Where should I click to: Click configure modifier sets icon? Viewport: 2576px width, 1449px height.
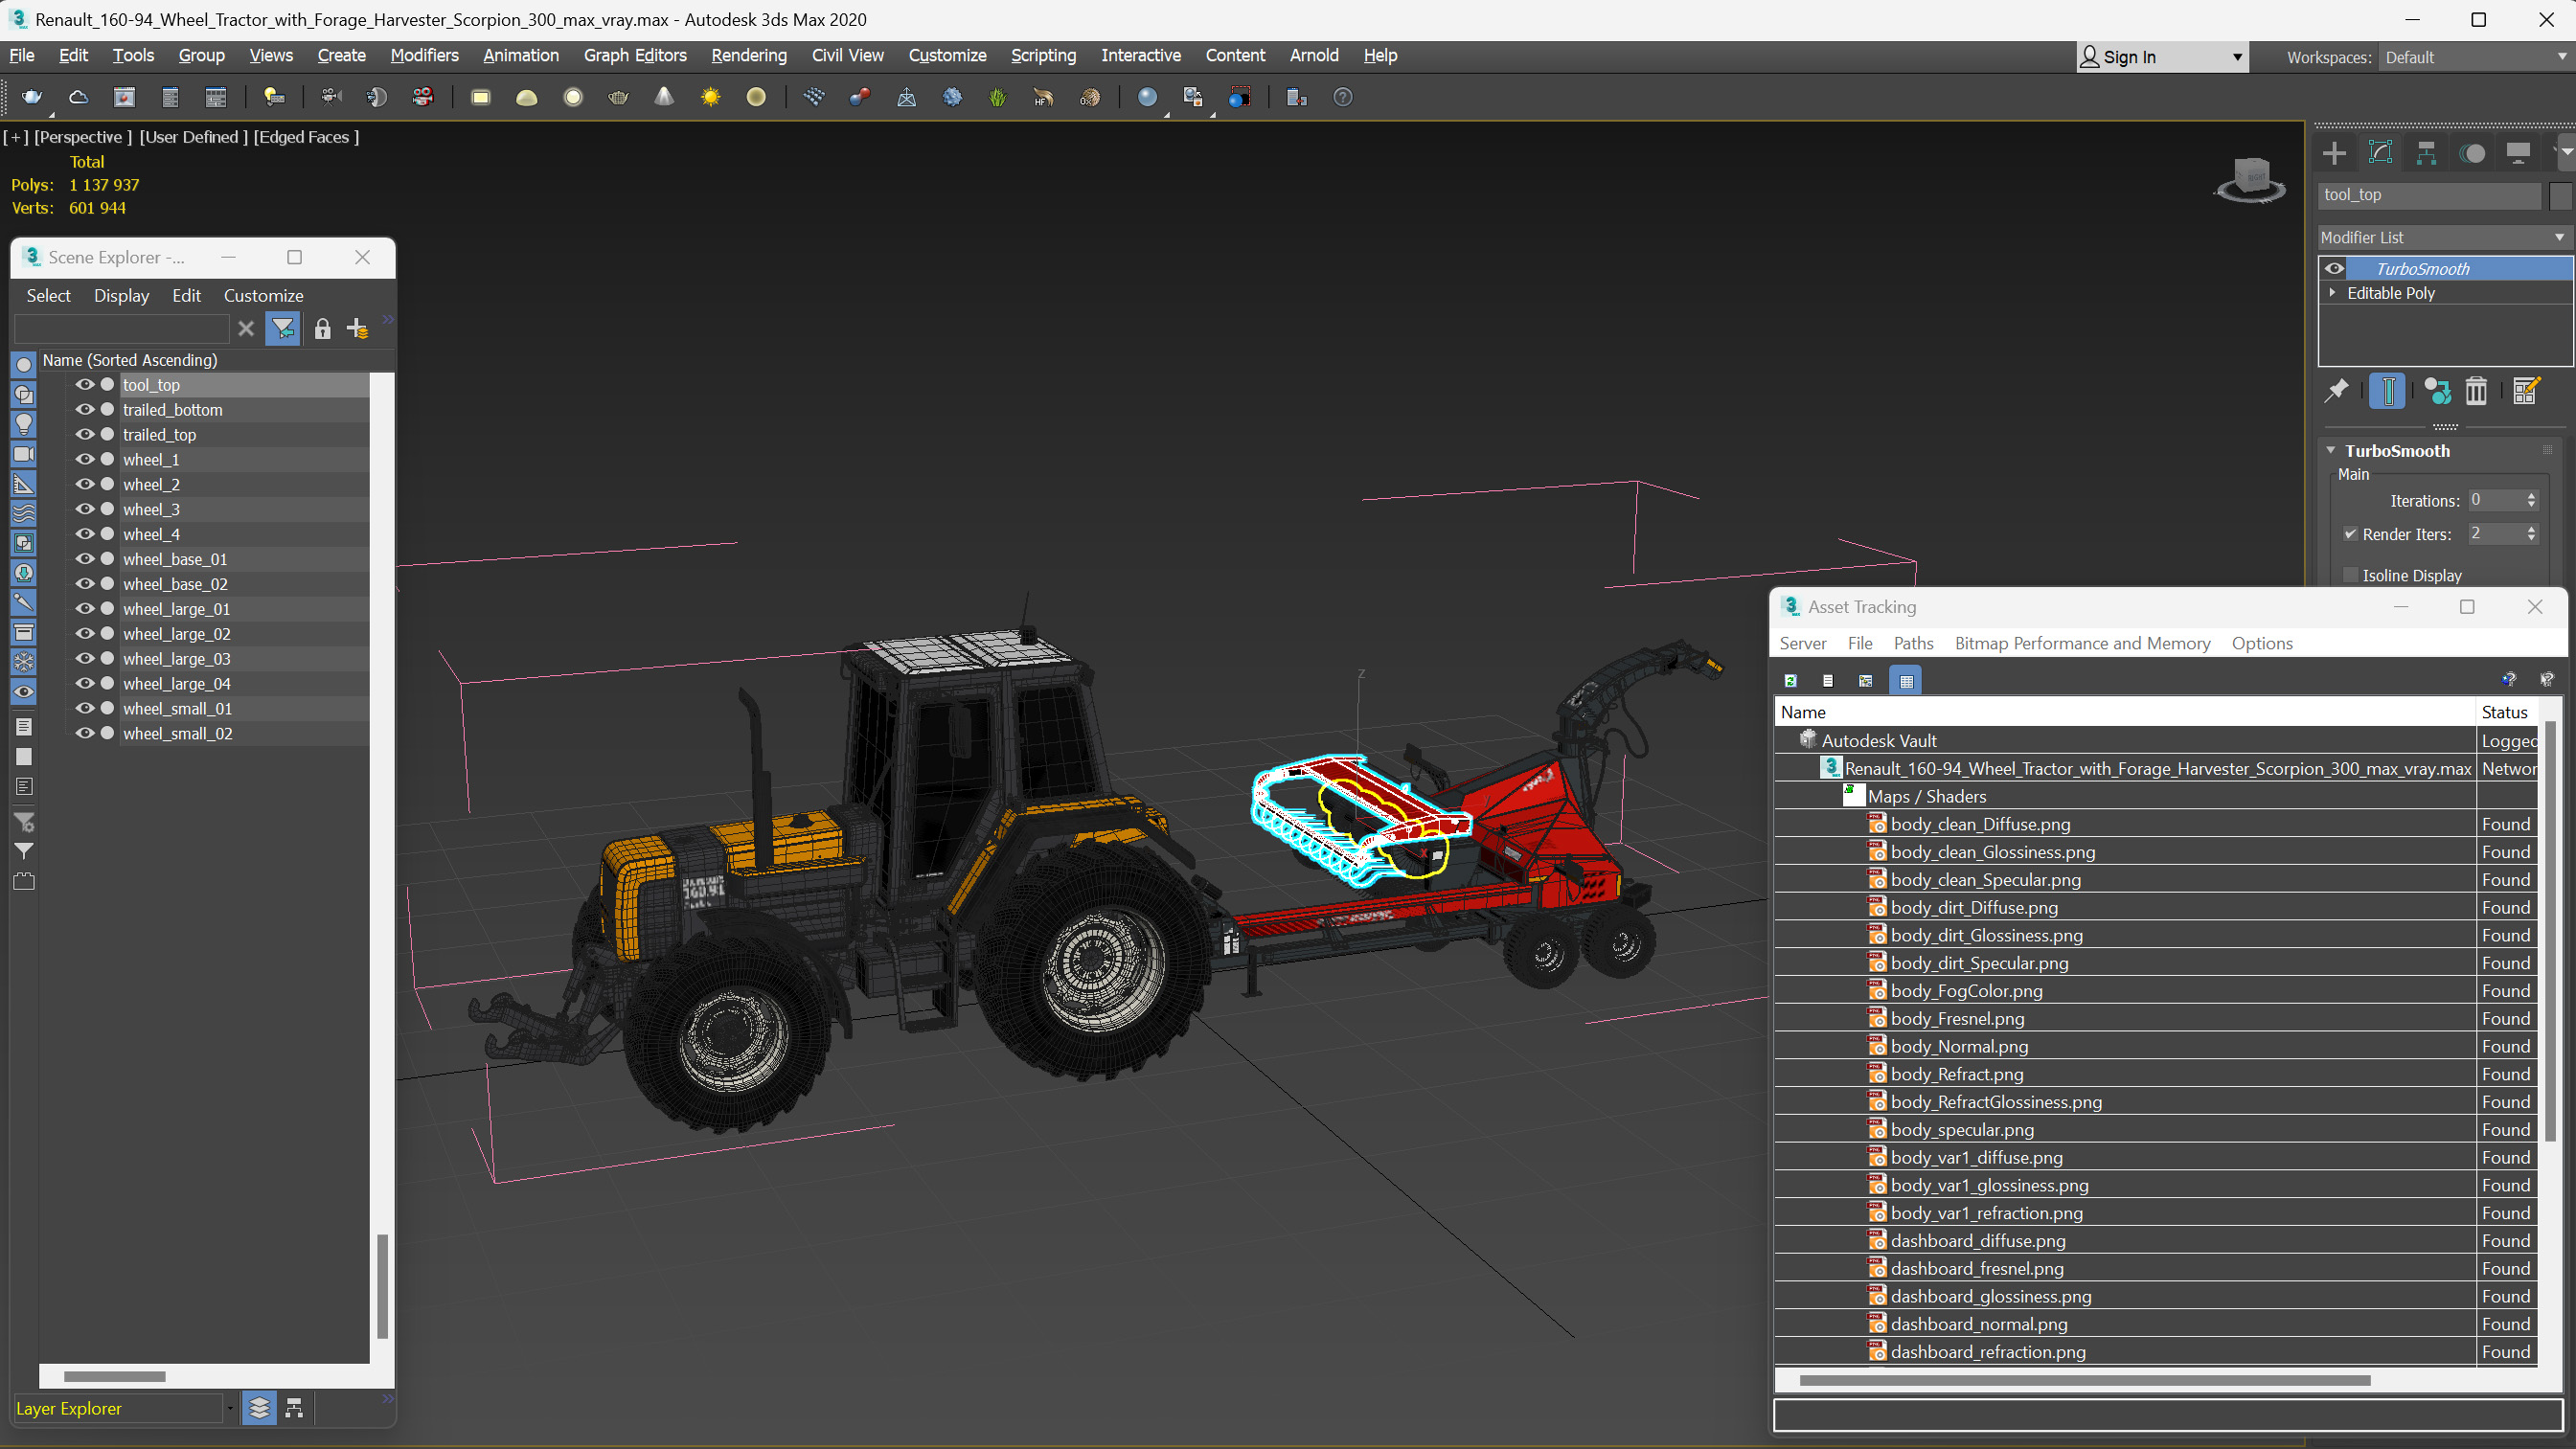point(2526,391)
